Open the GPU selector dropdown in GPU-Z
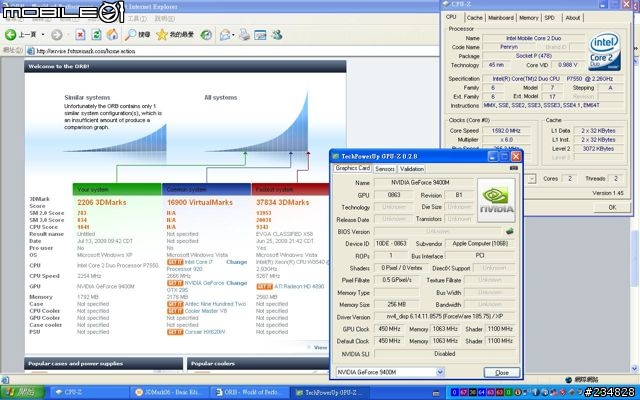 coord(440,372)
